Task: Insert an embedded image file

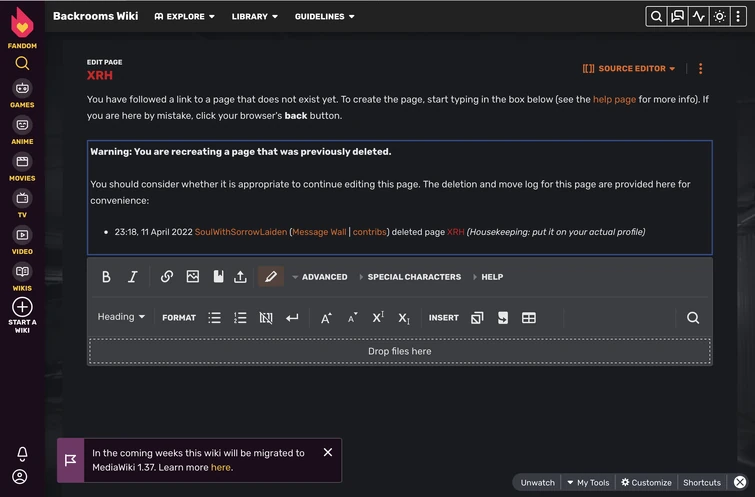Action: (193, 276)
